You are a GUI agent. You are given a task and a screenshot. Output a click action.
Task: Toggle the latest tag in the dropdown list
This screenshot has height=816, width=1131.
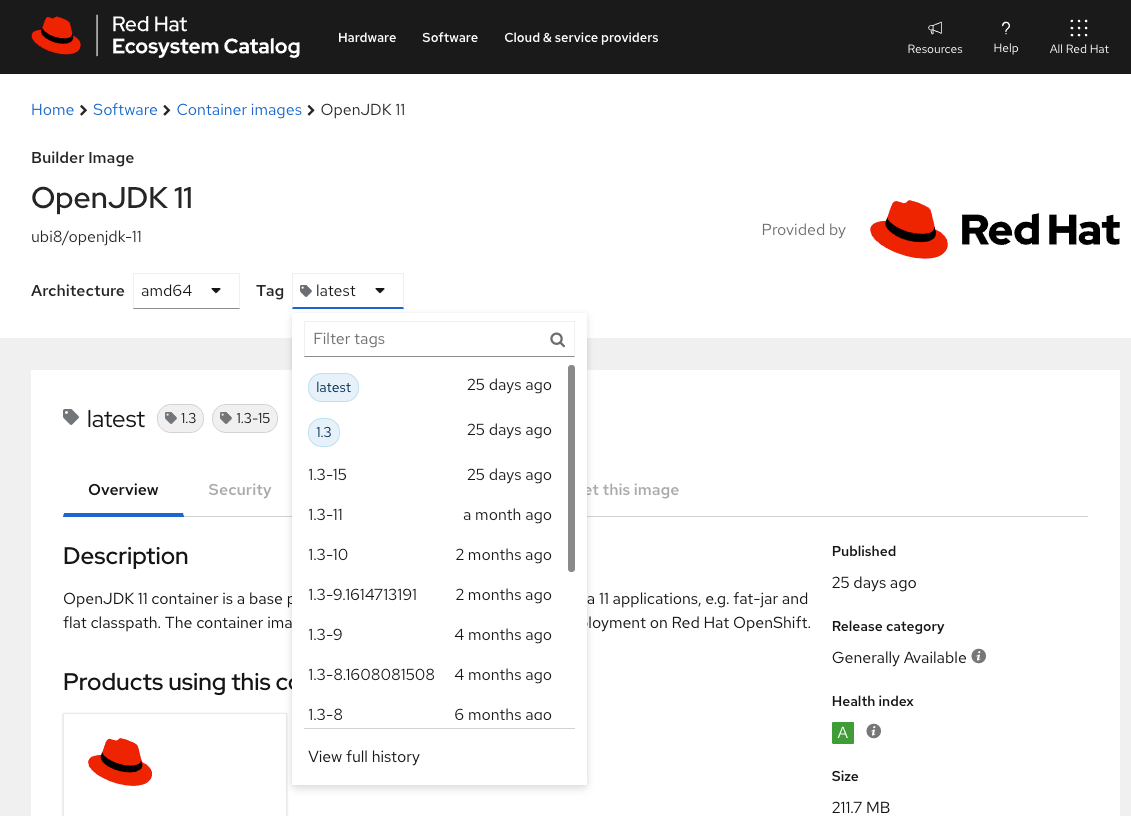coord(333,387)
